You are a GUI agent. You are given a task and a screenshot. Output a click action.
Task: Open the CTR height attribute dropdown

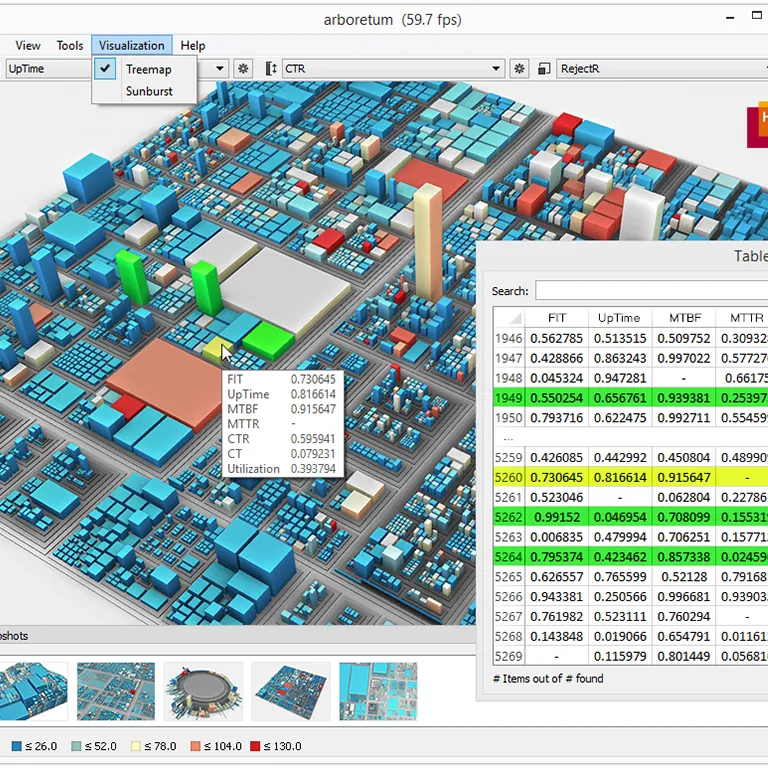pyautogui.click(x=393, y=69)
